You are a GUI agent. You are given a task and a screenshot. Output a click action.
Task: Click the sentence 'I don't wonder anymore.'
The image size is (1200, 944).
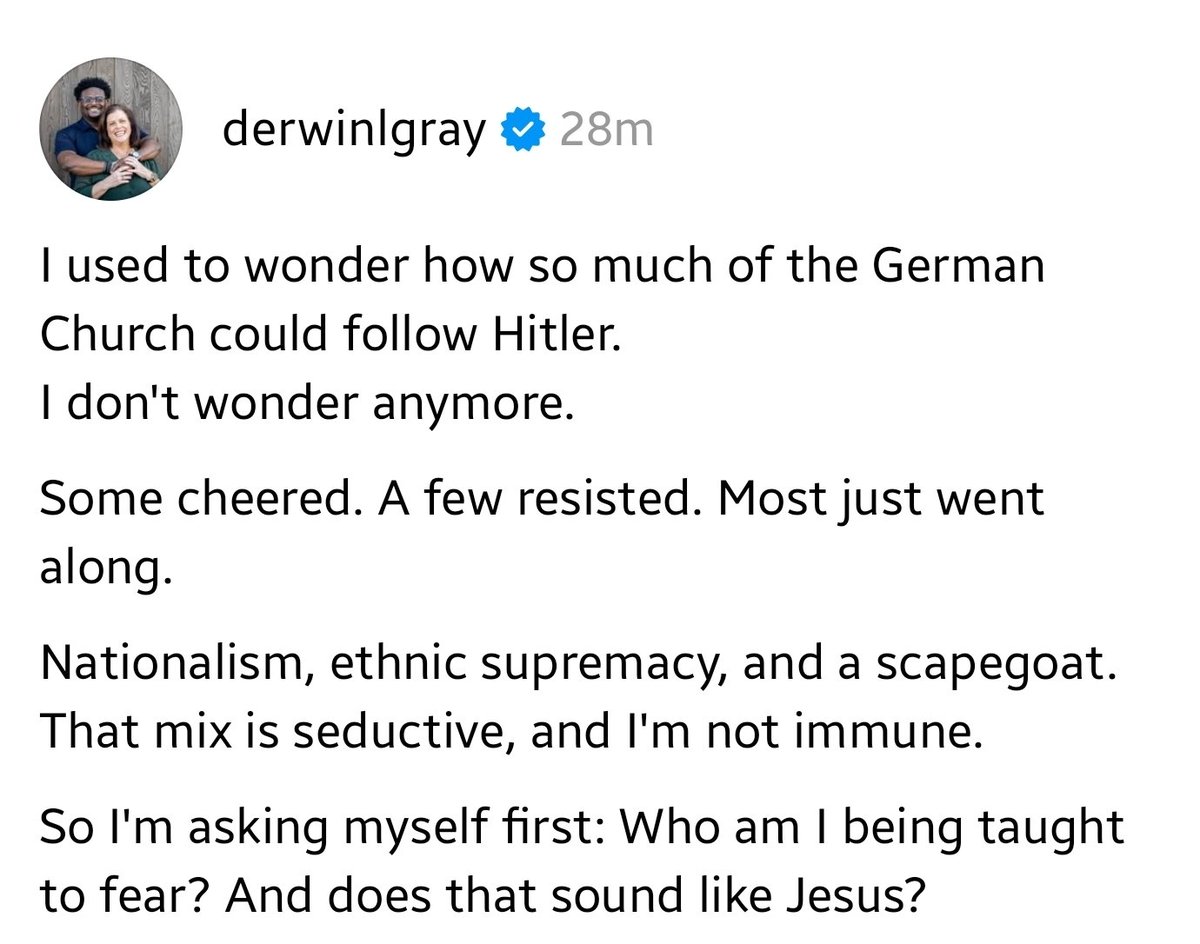(307, 405)
